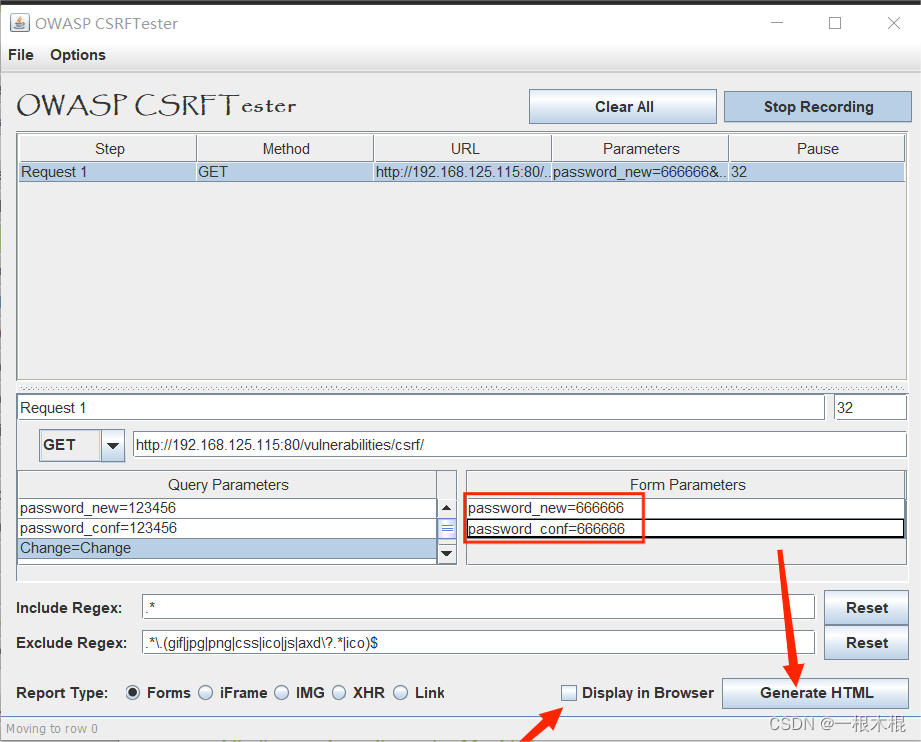Click the Query Parameters header
Screen dimensions: 921x742
(228, 485)
